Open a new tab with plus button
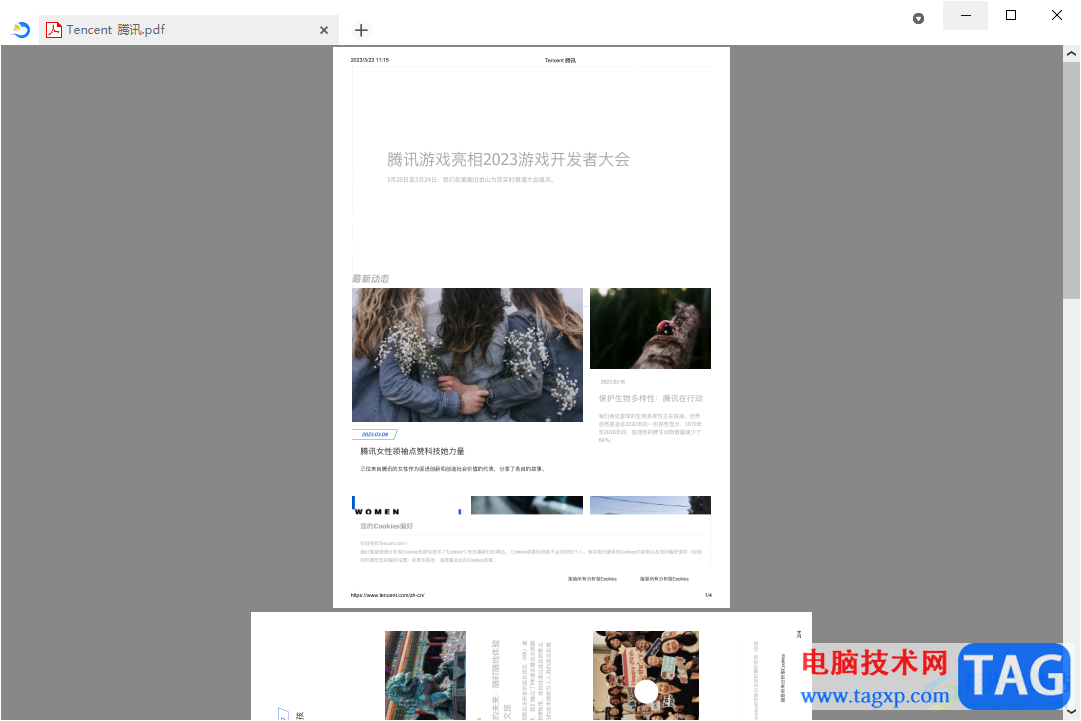The width and height of the screenshot is (1081, 721). pos(361,30)
